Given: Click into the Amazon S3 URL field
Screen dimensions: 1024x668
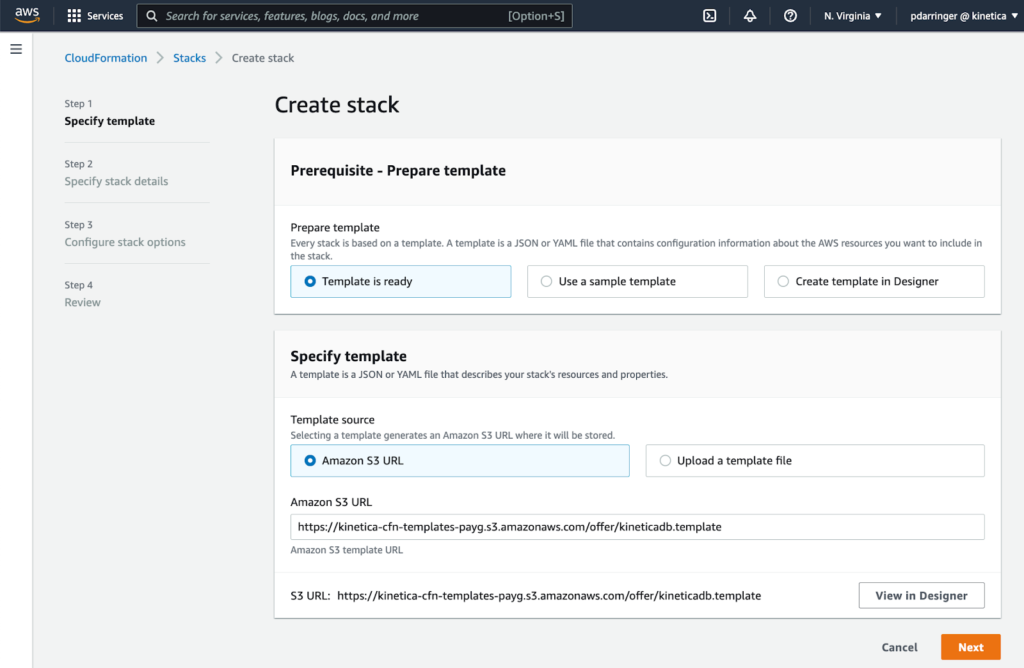Looking at the screenshot, I should point(637,526).
